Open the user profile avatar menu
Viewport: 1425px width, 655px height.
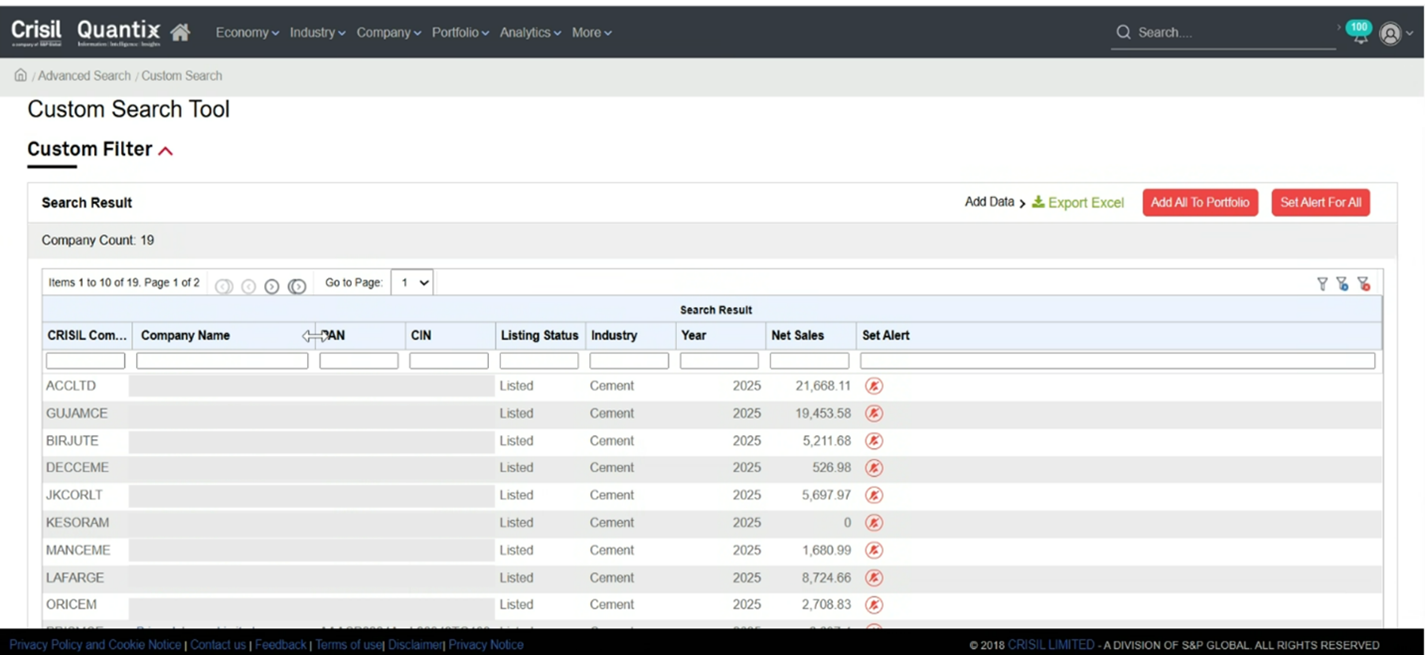point(1390,34)
